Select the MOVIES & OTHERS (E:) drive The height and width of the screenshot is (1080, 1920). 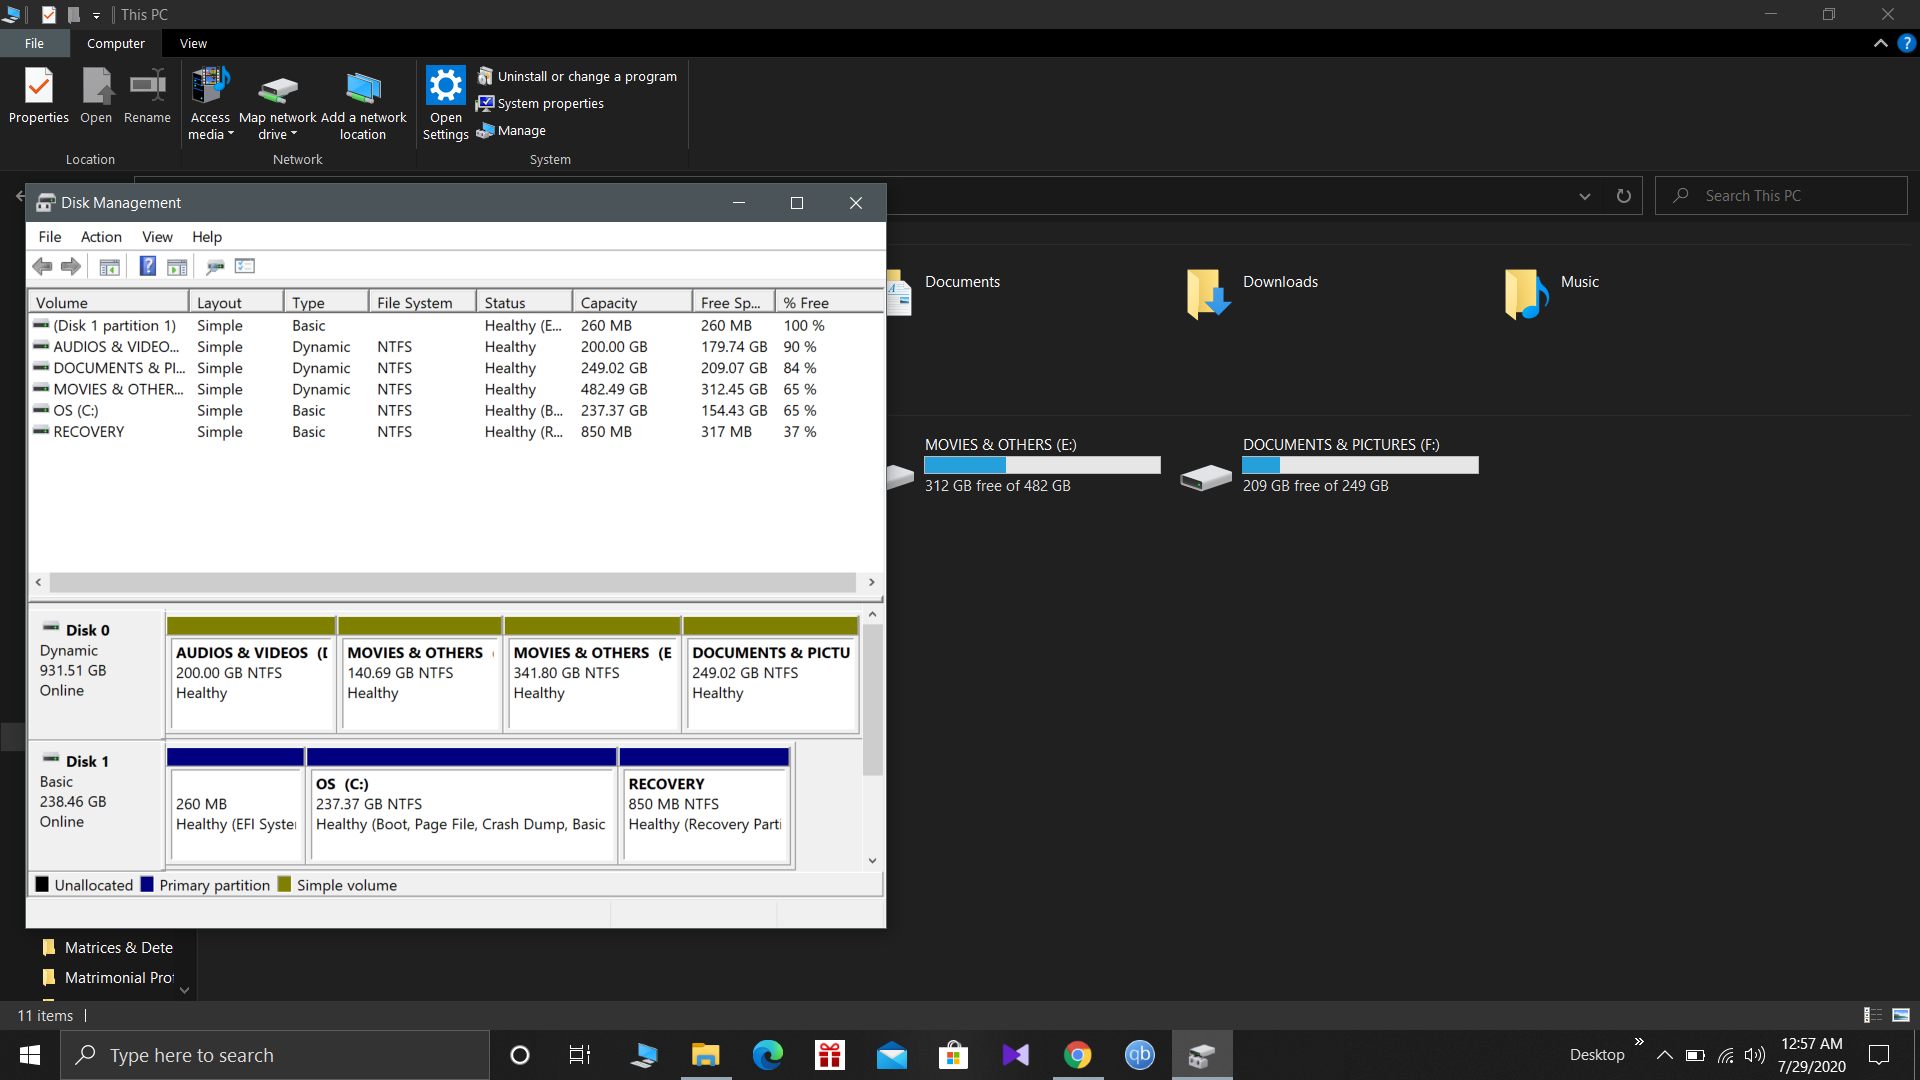pyautogui.click(x=1024, y=465)
